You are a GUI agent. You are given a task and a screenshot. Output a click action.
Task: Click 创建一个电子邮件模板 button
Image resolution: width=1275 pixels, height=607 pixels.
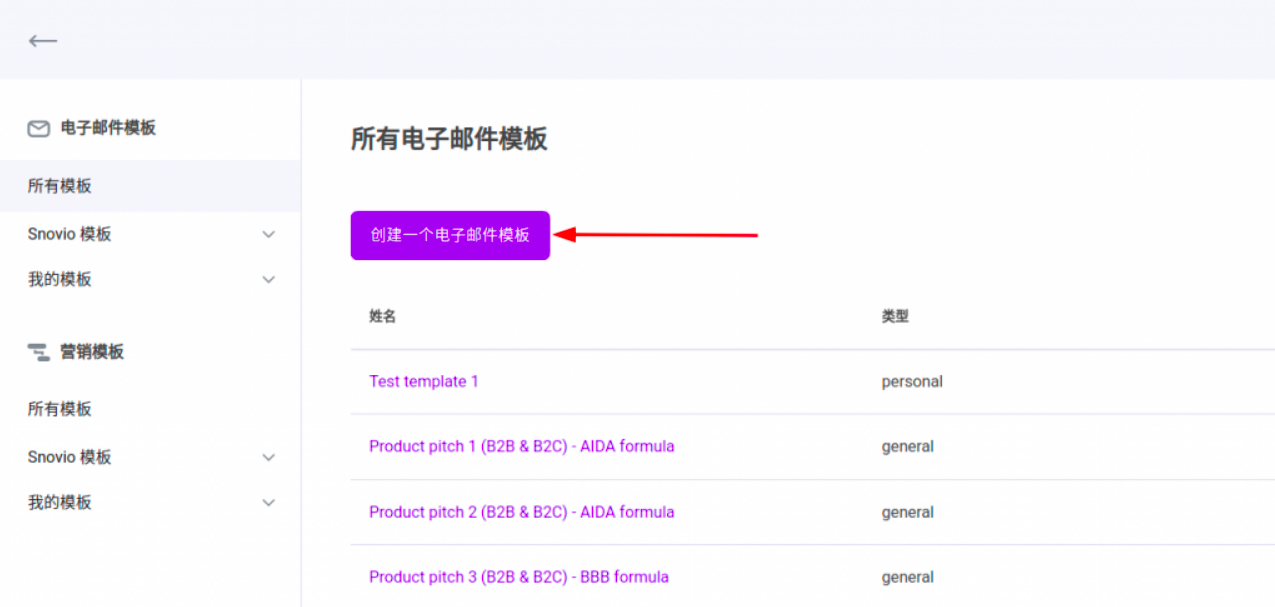tap(450, 235)
